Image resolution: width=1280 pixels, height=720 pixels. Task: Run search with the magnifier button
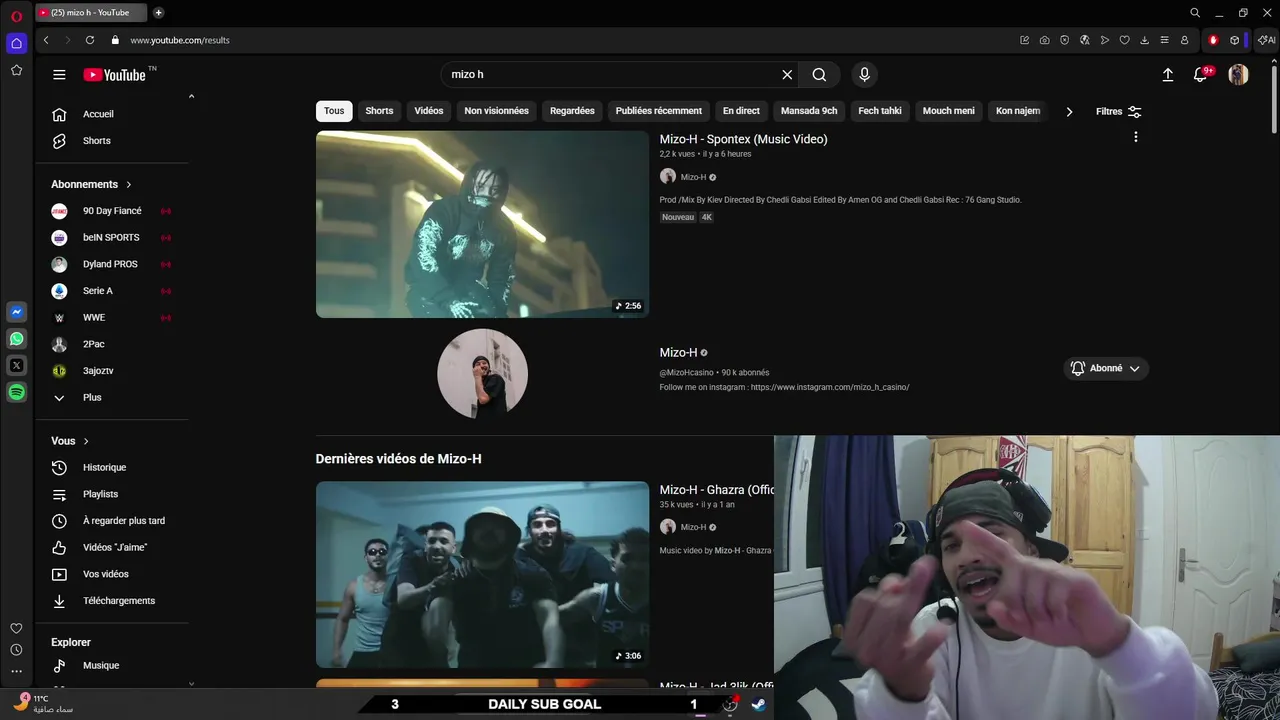[819, 75]
